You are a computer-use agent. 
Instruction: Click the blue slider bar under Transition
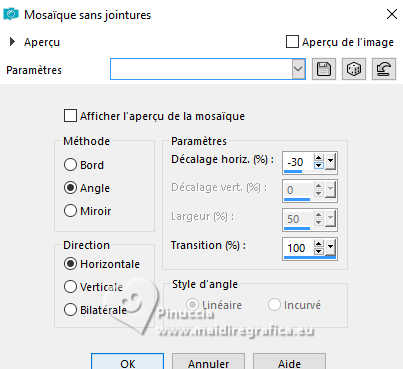click(x=310, y=258)
